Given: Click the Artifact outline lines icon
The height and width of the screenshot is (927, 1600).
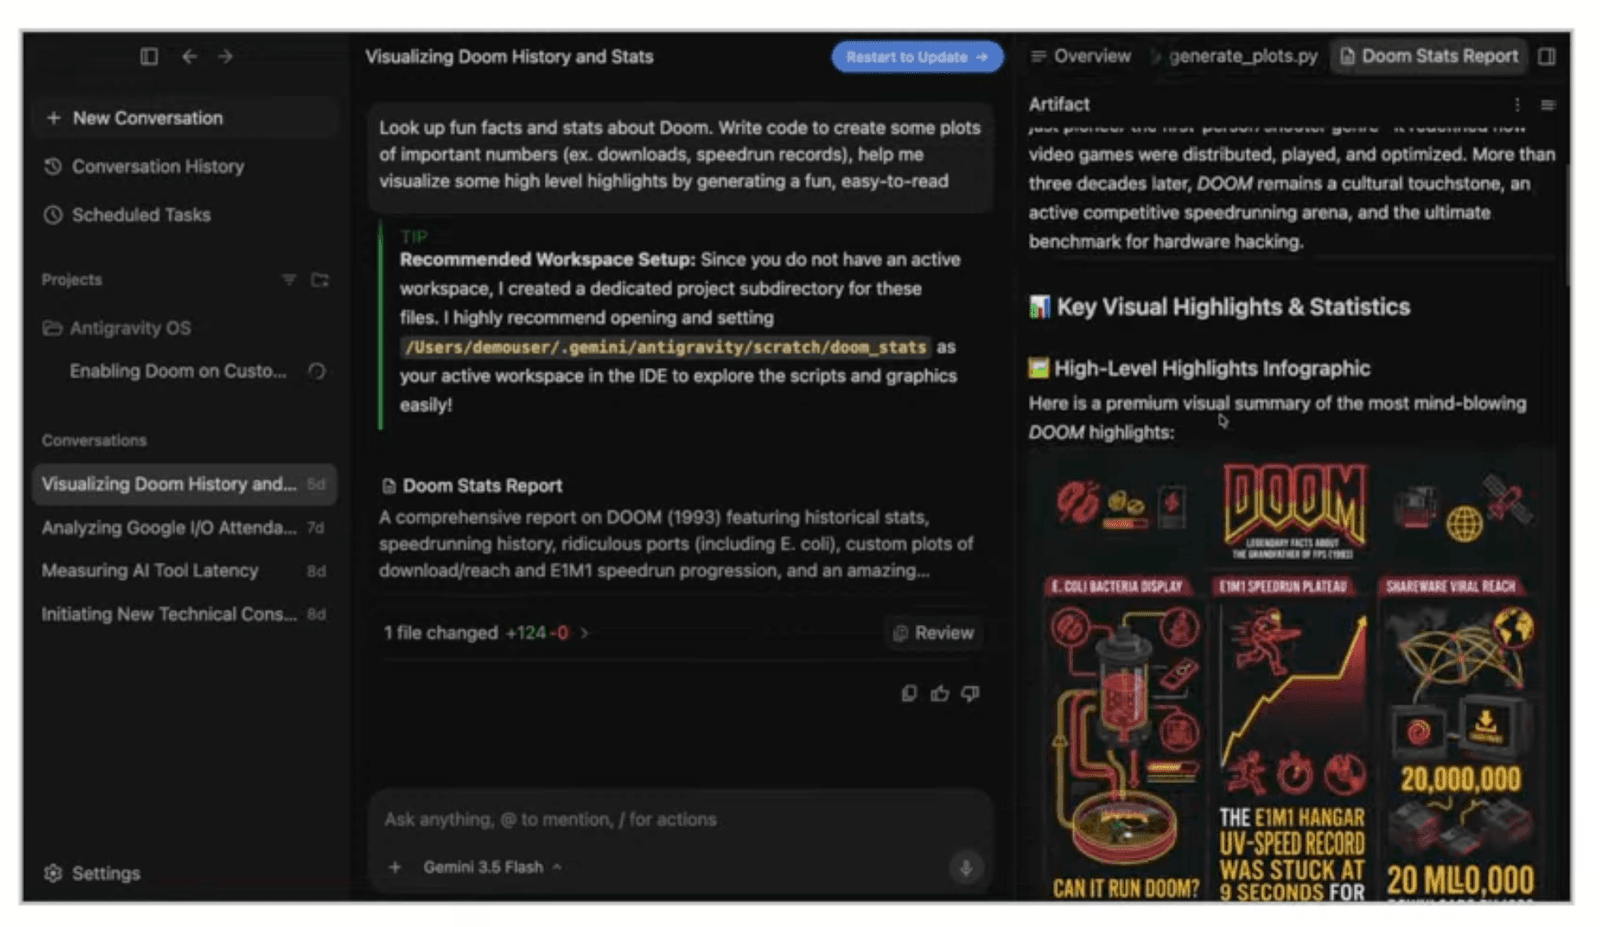Looking at the screenshot, I should coord(1548,105).
